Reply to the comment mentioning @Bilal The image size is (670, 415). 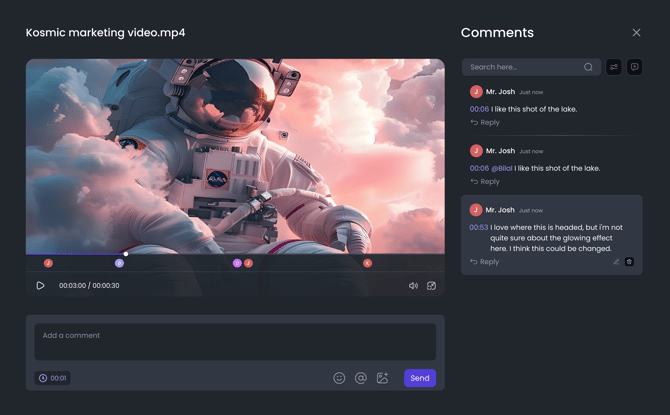485,182
